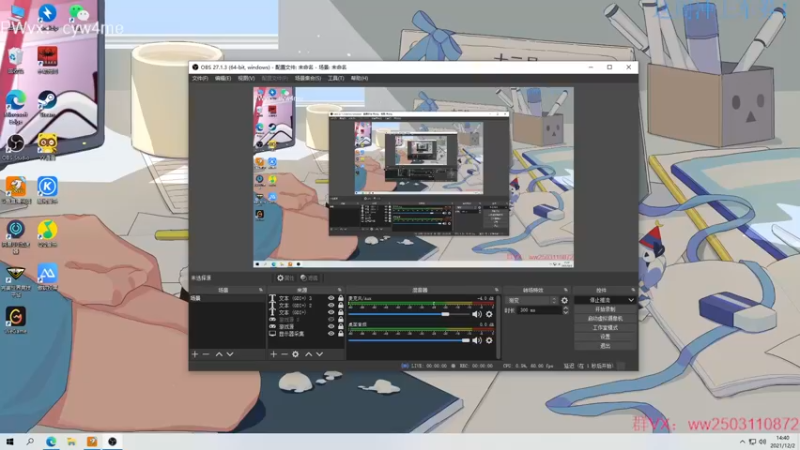Open 桌面音频 audio settings gear
Viewport: 800px width, 450px height.
tap(489, 340)
